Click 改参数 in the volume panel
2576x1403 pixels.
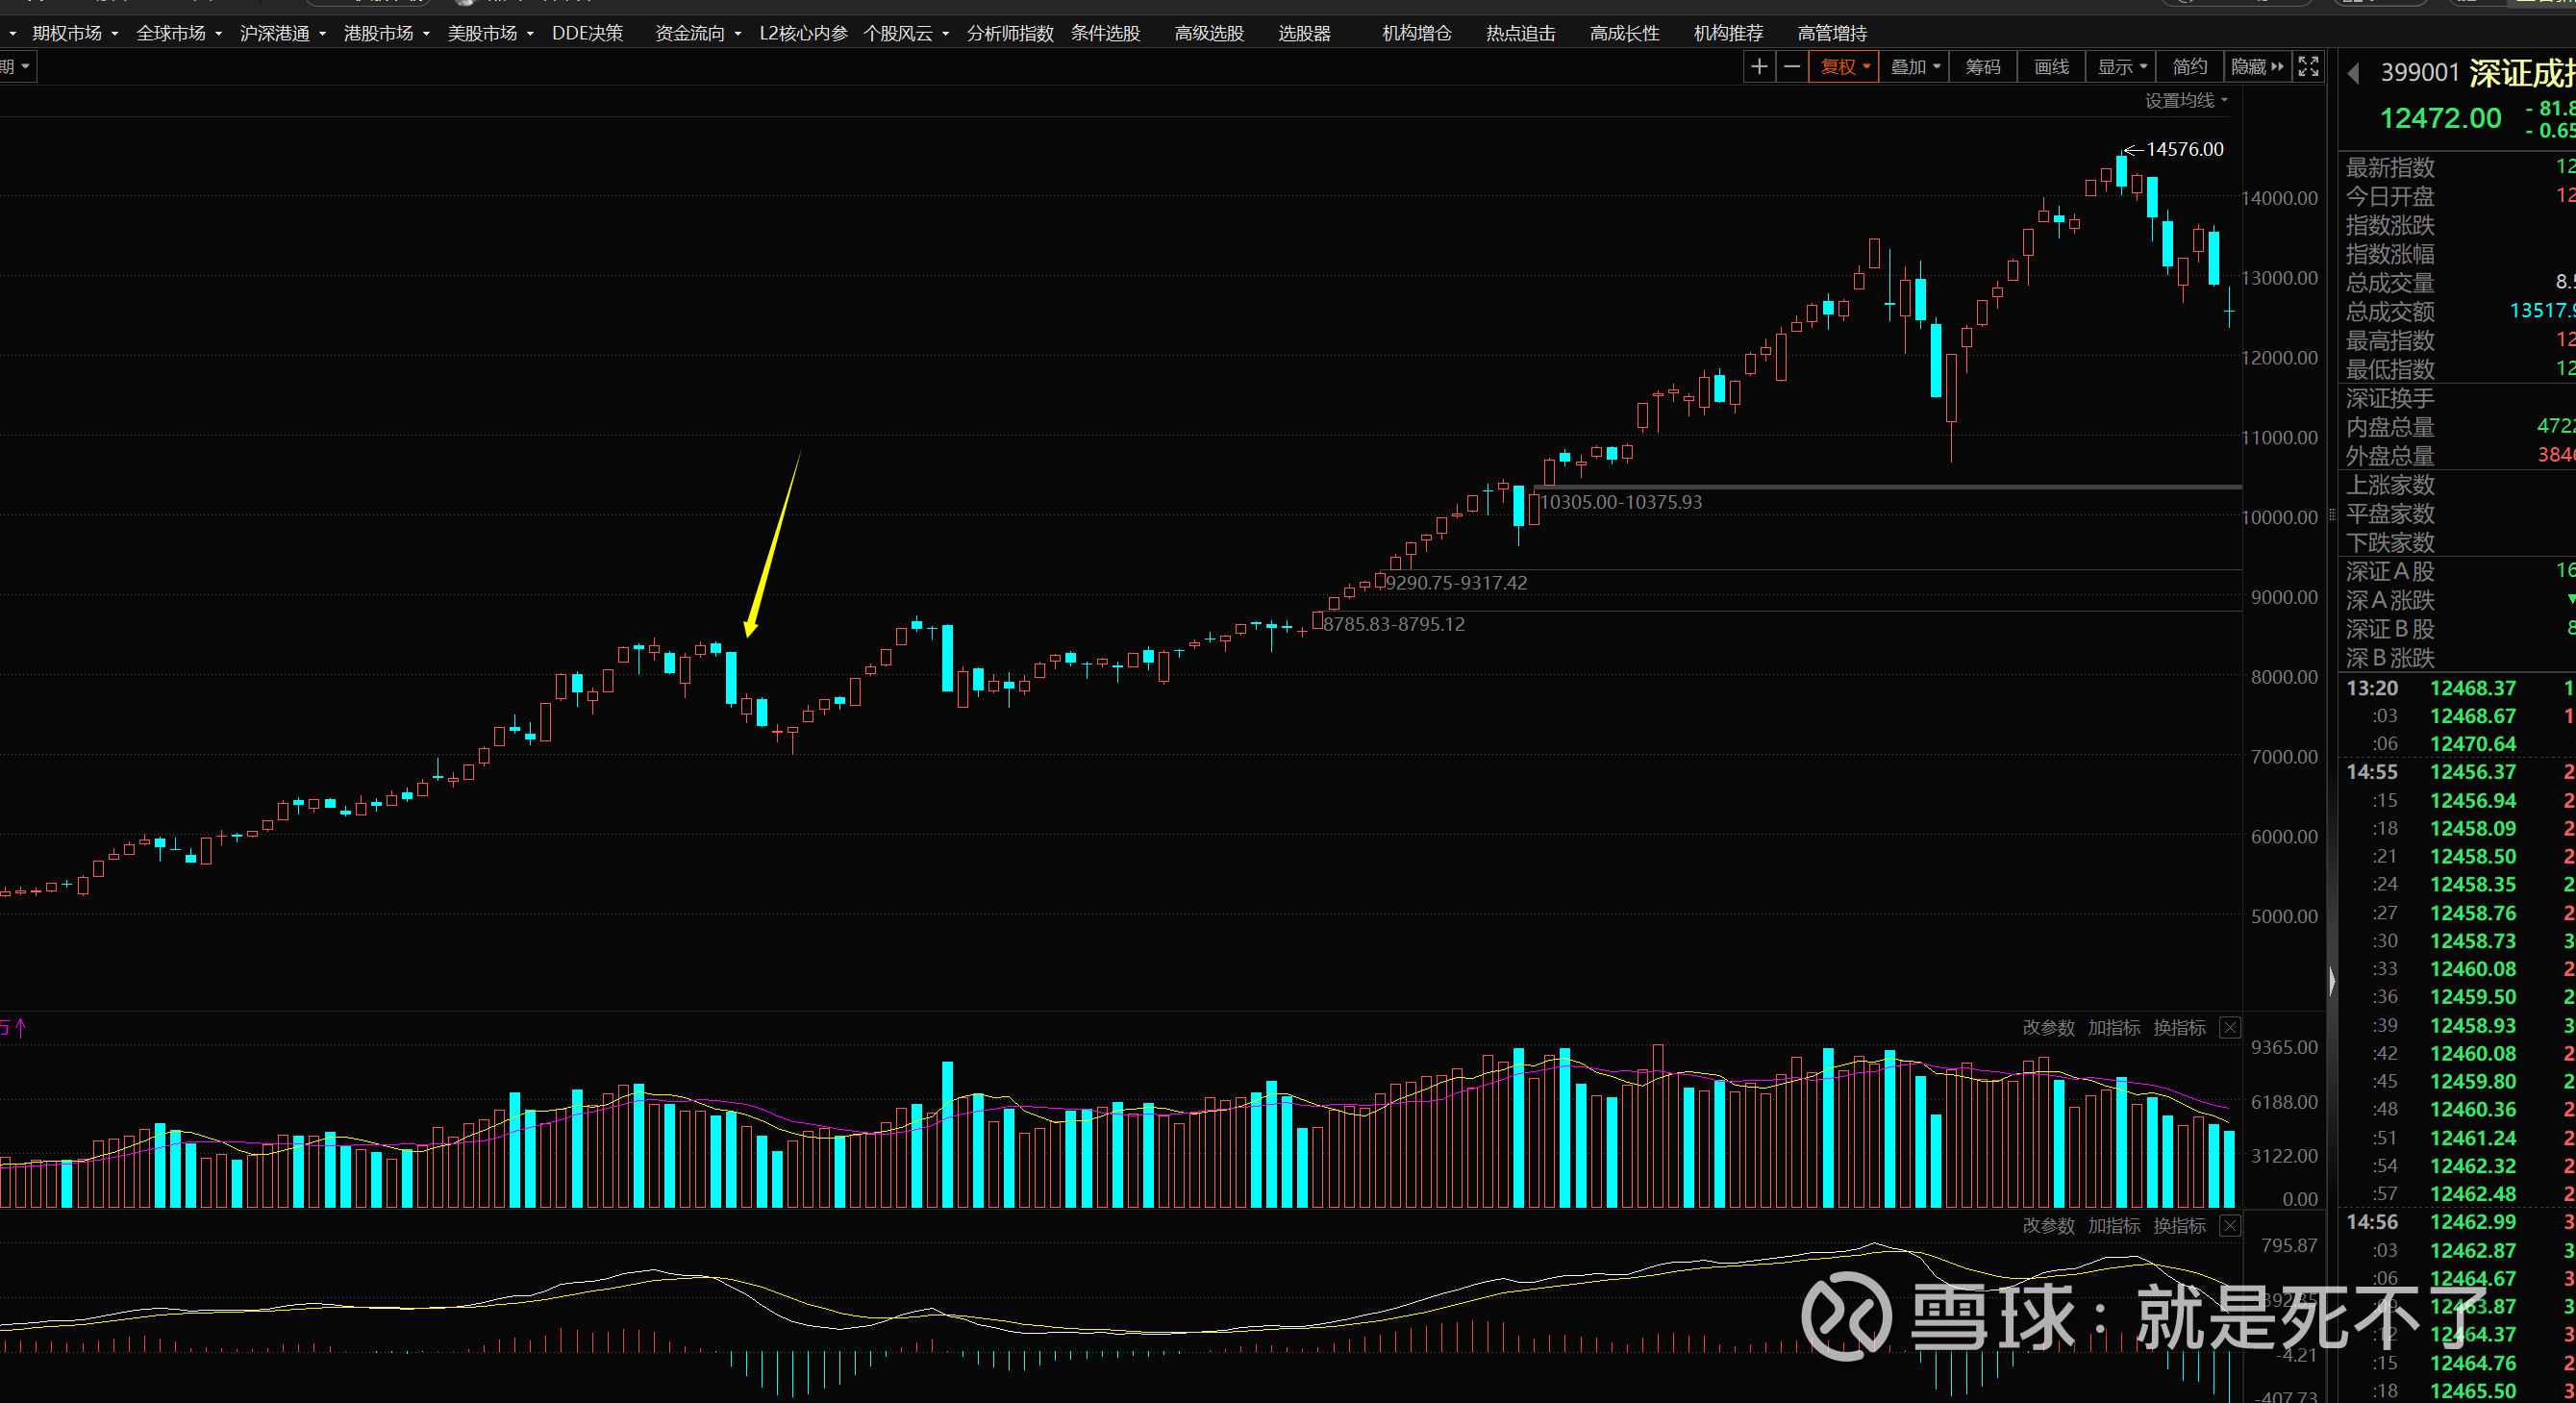(x=2048, y=1028)
